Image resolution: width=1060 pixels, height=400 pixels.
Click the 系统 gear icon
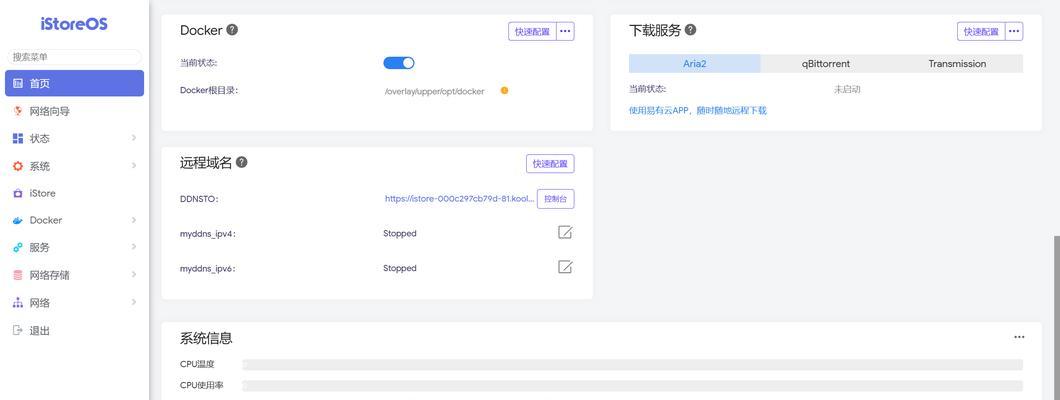point(18,166)
